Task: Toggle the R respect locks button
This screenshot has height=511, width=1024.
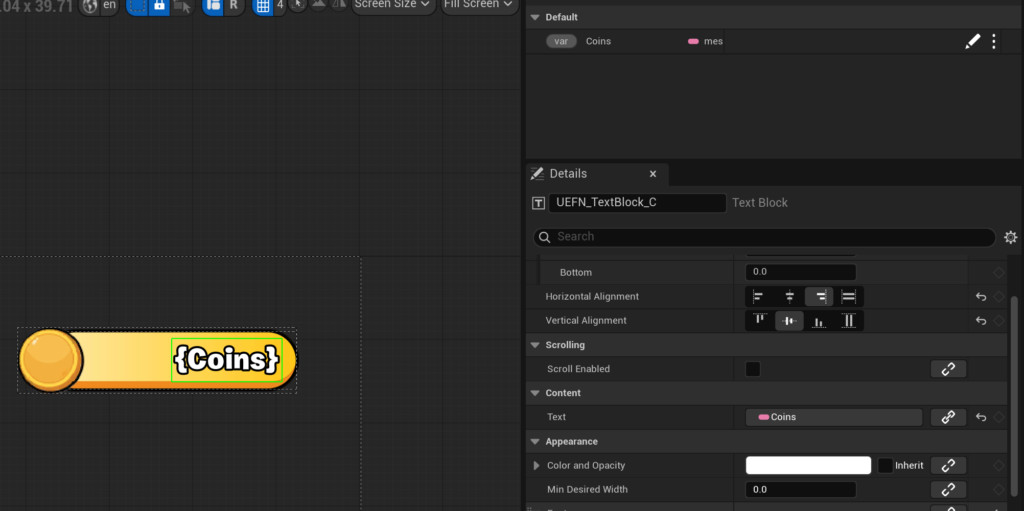Action: tap(234, 5)
